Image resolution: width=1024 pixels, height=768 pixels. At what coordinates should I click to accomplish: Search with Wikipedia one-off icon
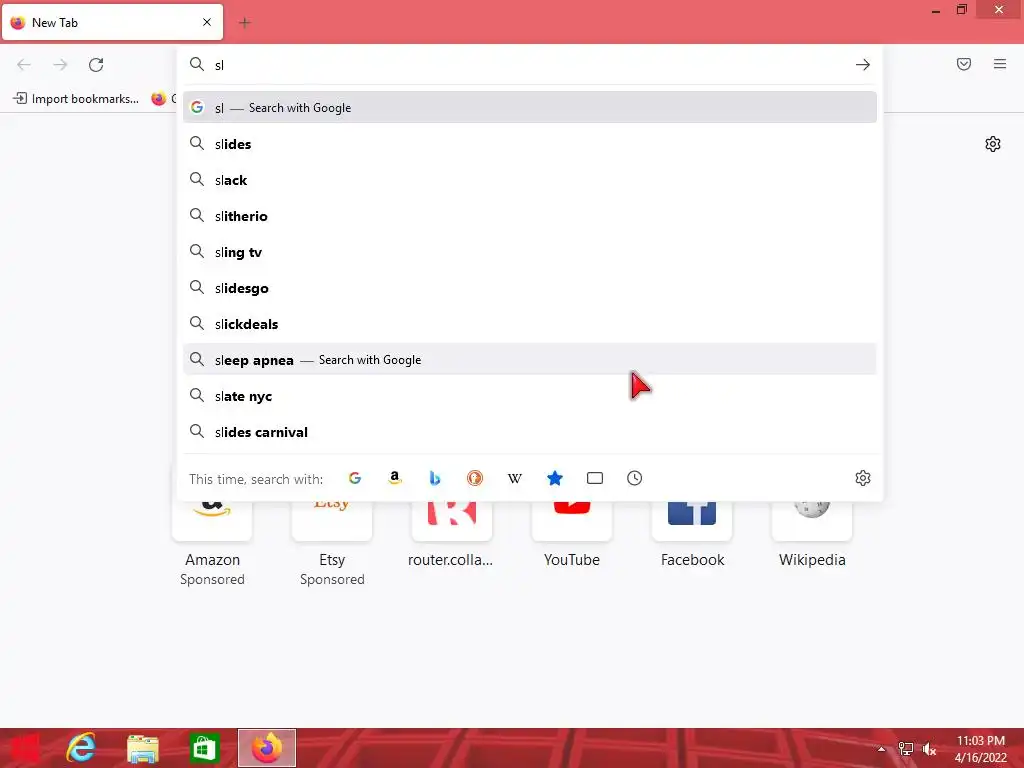(x=515, y=478)
